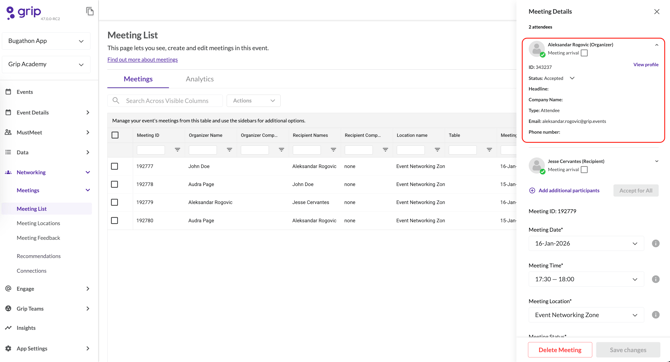
Task: Click the MustMeet people icon
Action: click(8, 132)
